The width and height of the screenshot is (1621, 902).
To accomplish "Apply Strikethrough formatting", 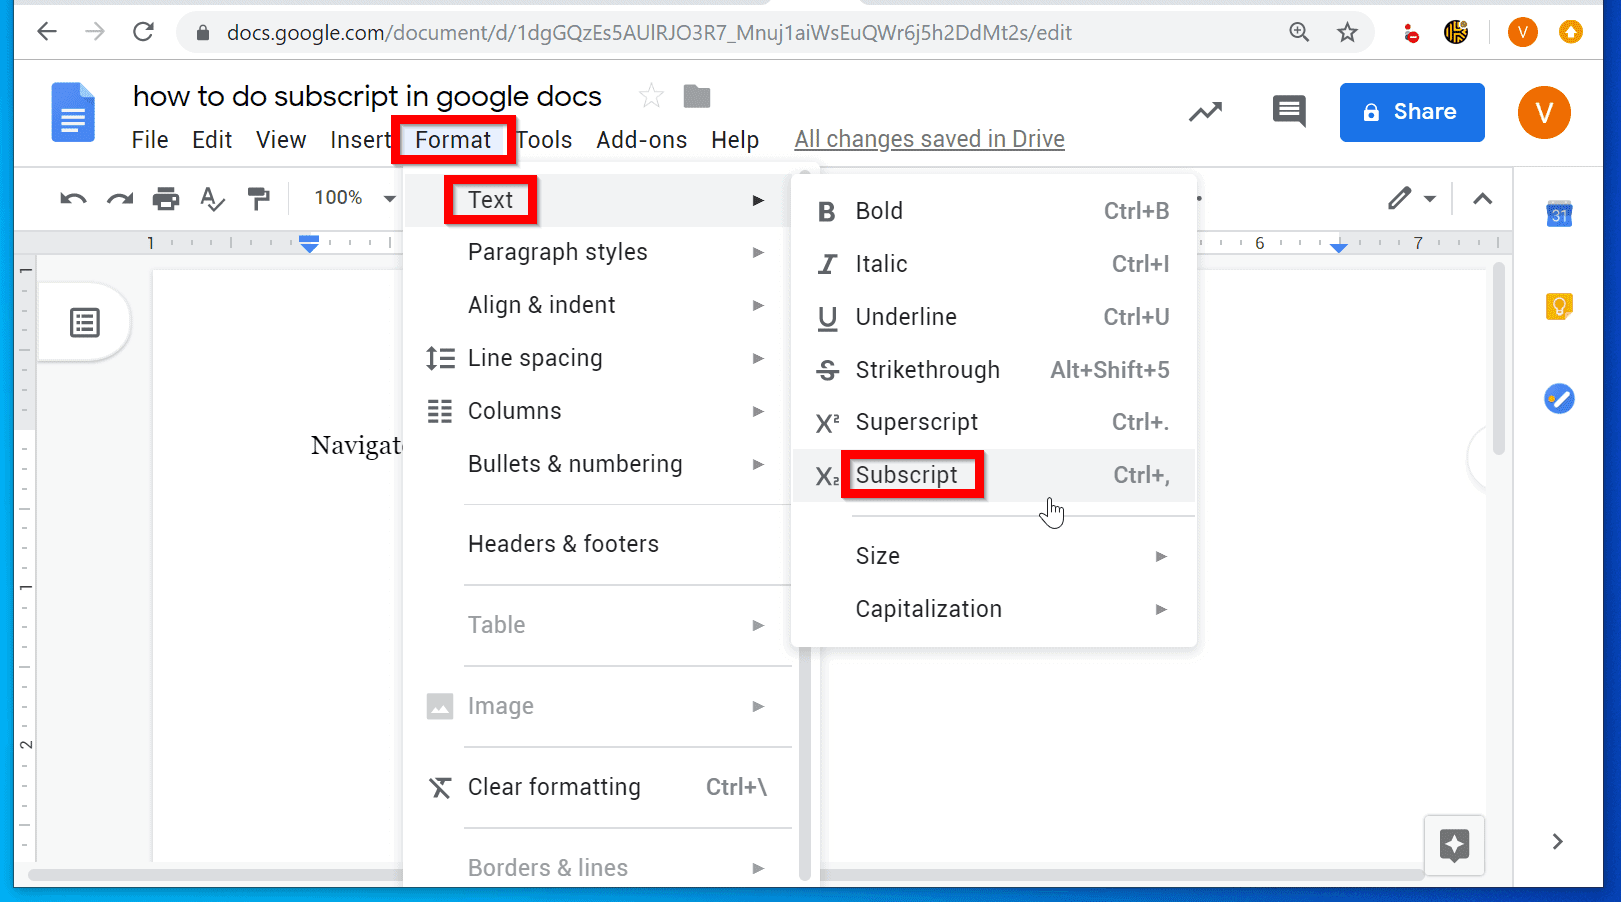I will point(993,370).
